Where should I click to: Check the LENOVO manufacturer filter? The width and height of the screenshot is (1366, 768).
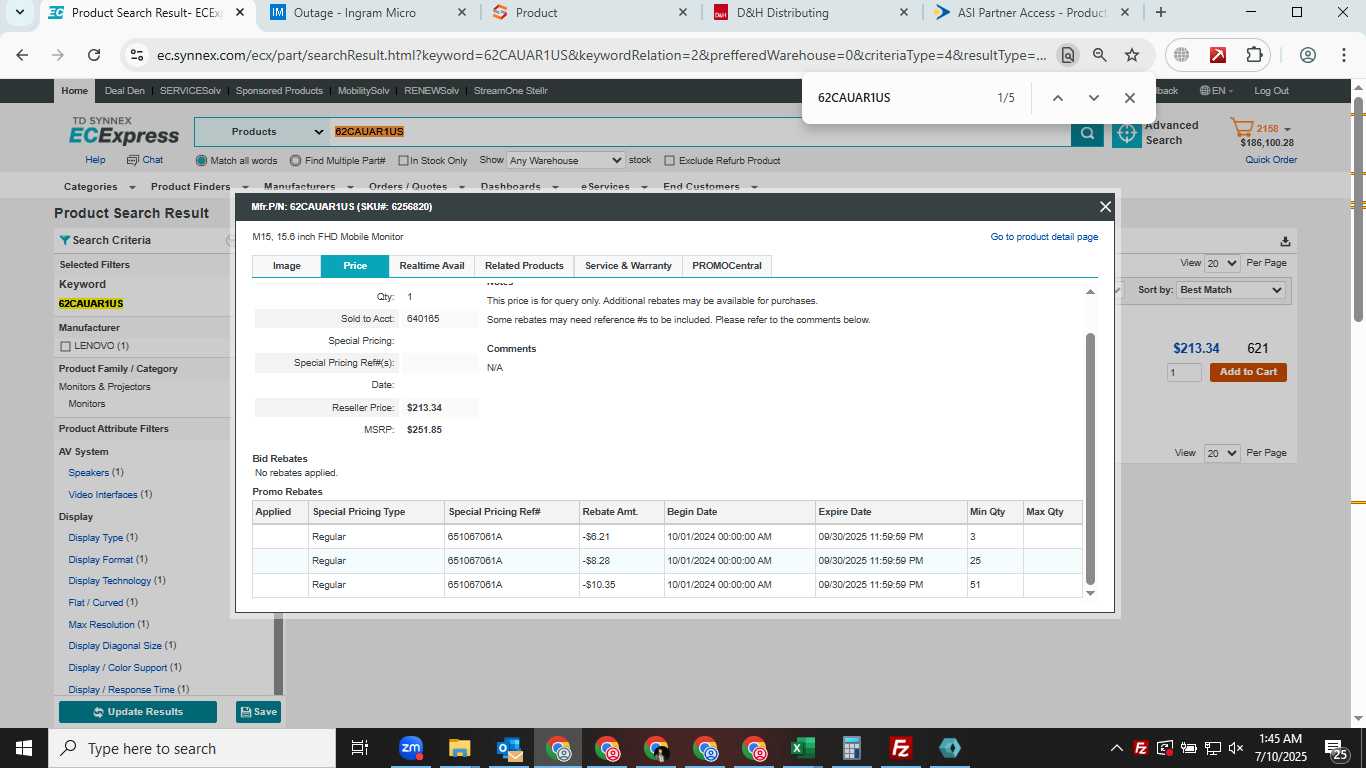pyautogui.click(x=65, y=346)
